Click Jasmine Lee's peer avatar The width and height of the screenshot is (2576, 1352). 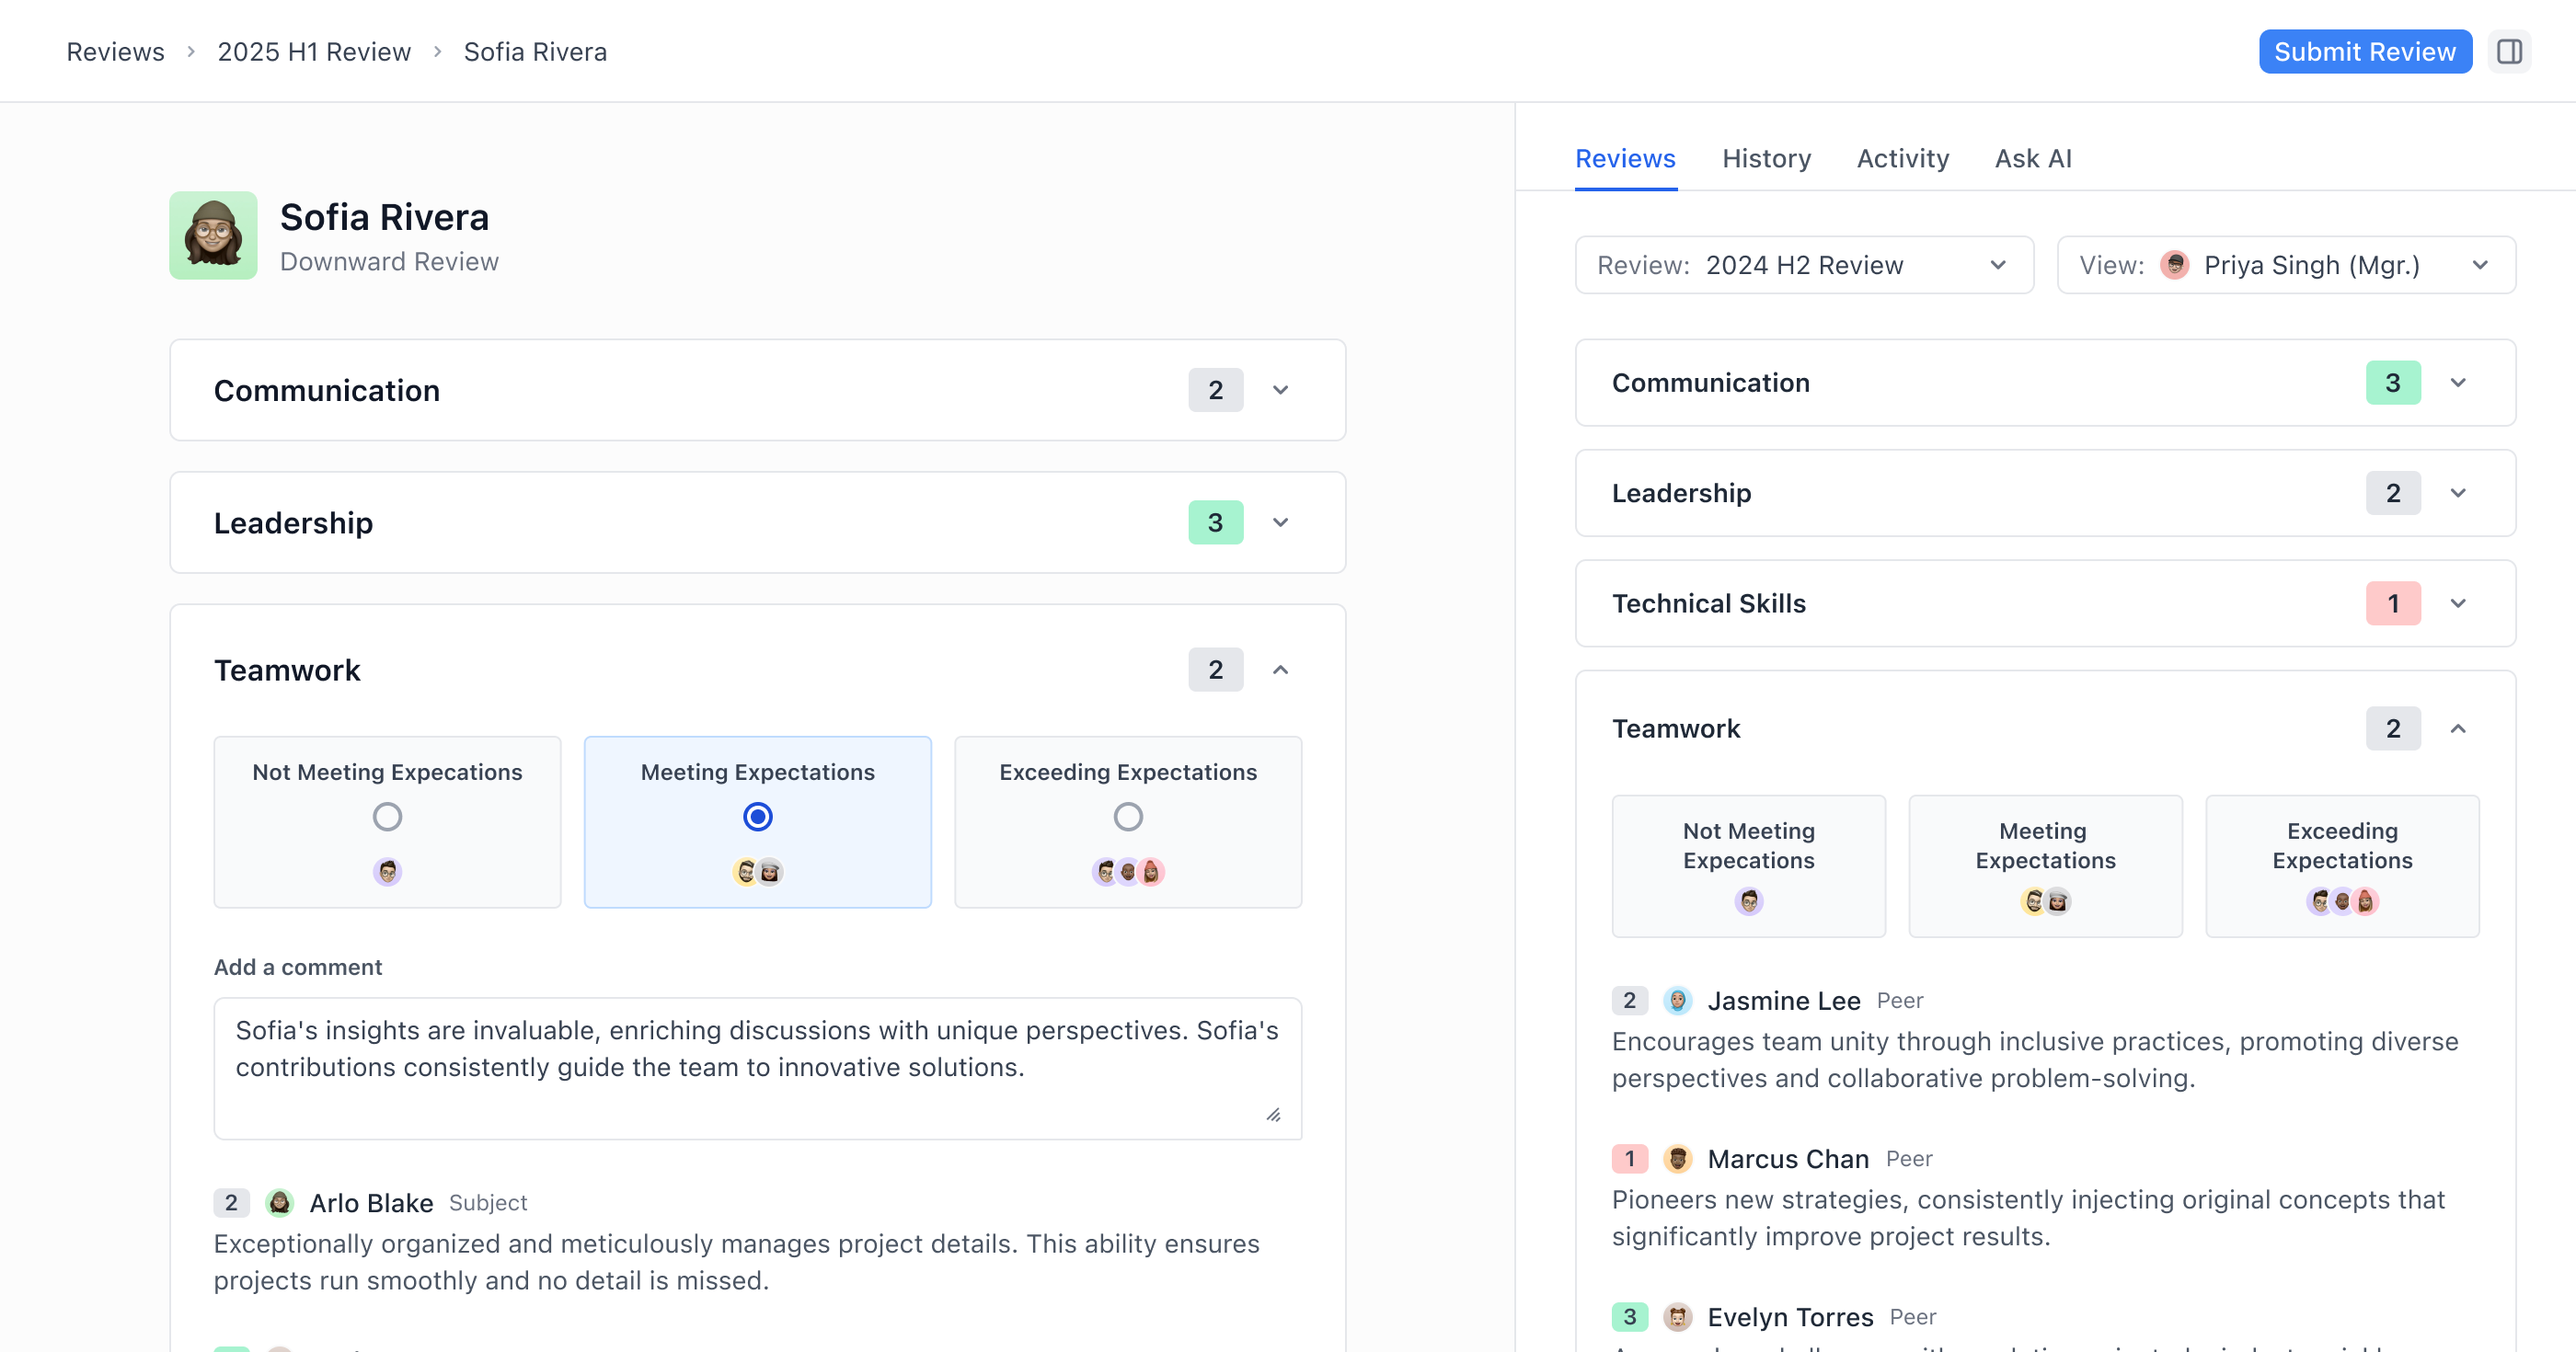pos(1676,1000)
